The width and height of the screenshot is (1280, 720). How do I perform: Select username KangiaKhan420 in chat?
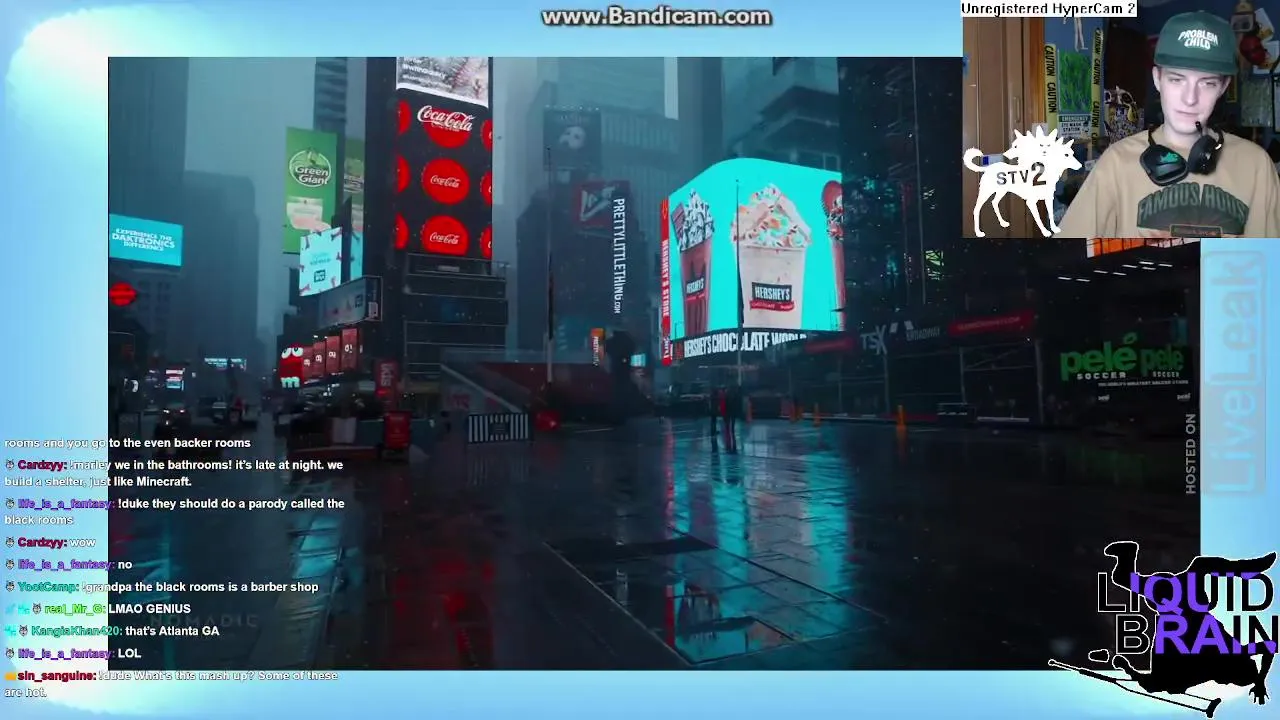pos(76,631)
